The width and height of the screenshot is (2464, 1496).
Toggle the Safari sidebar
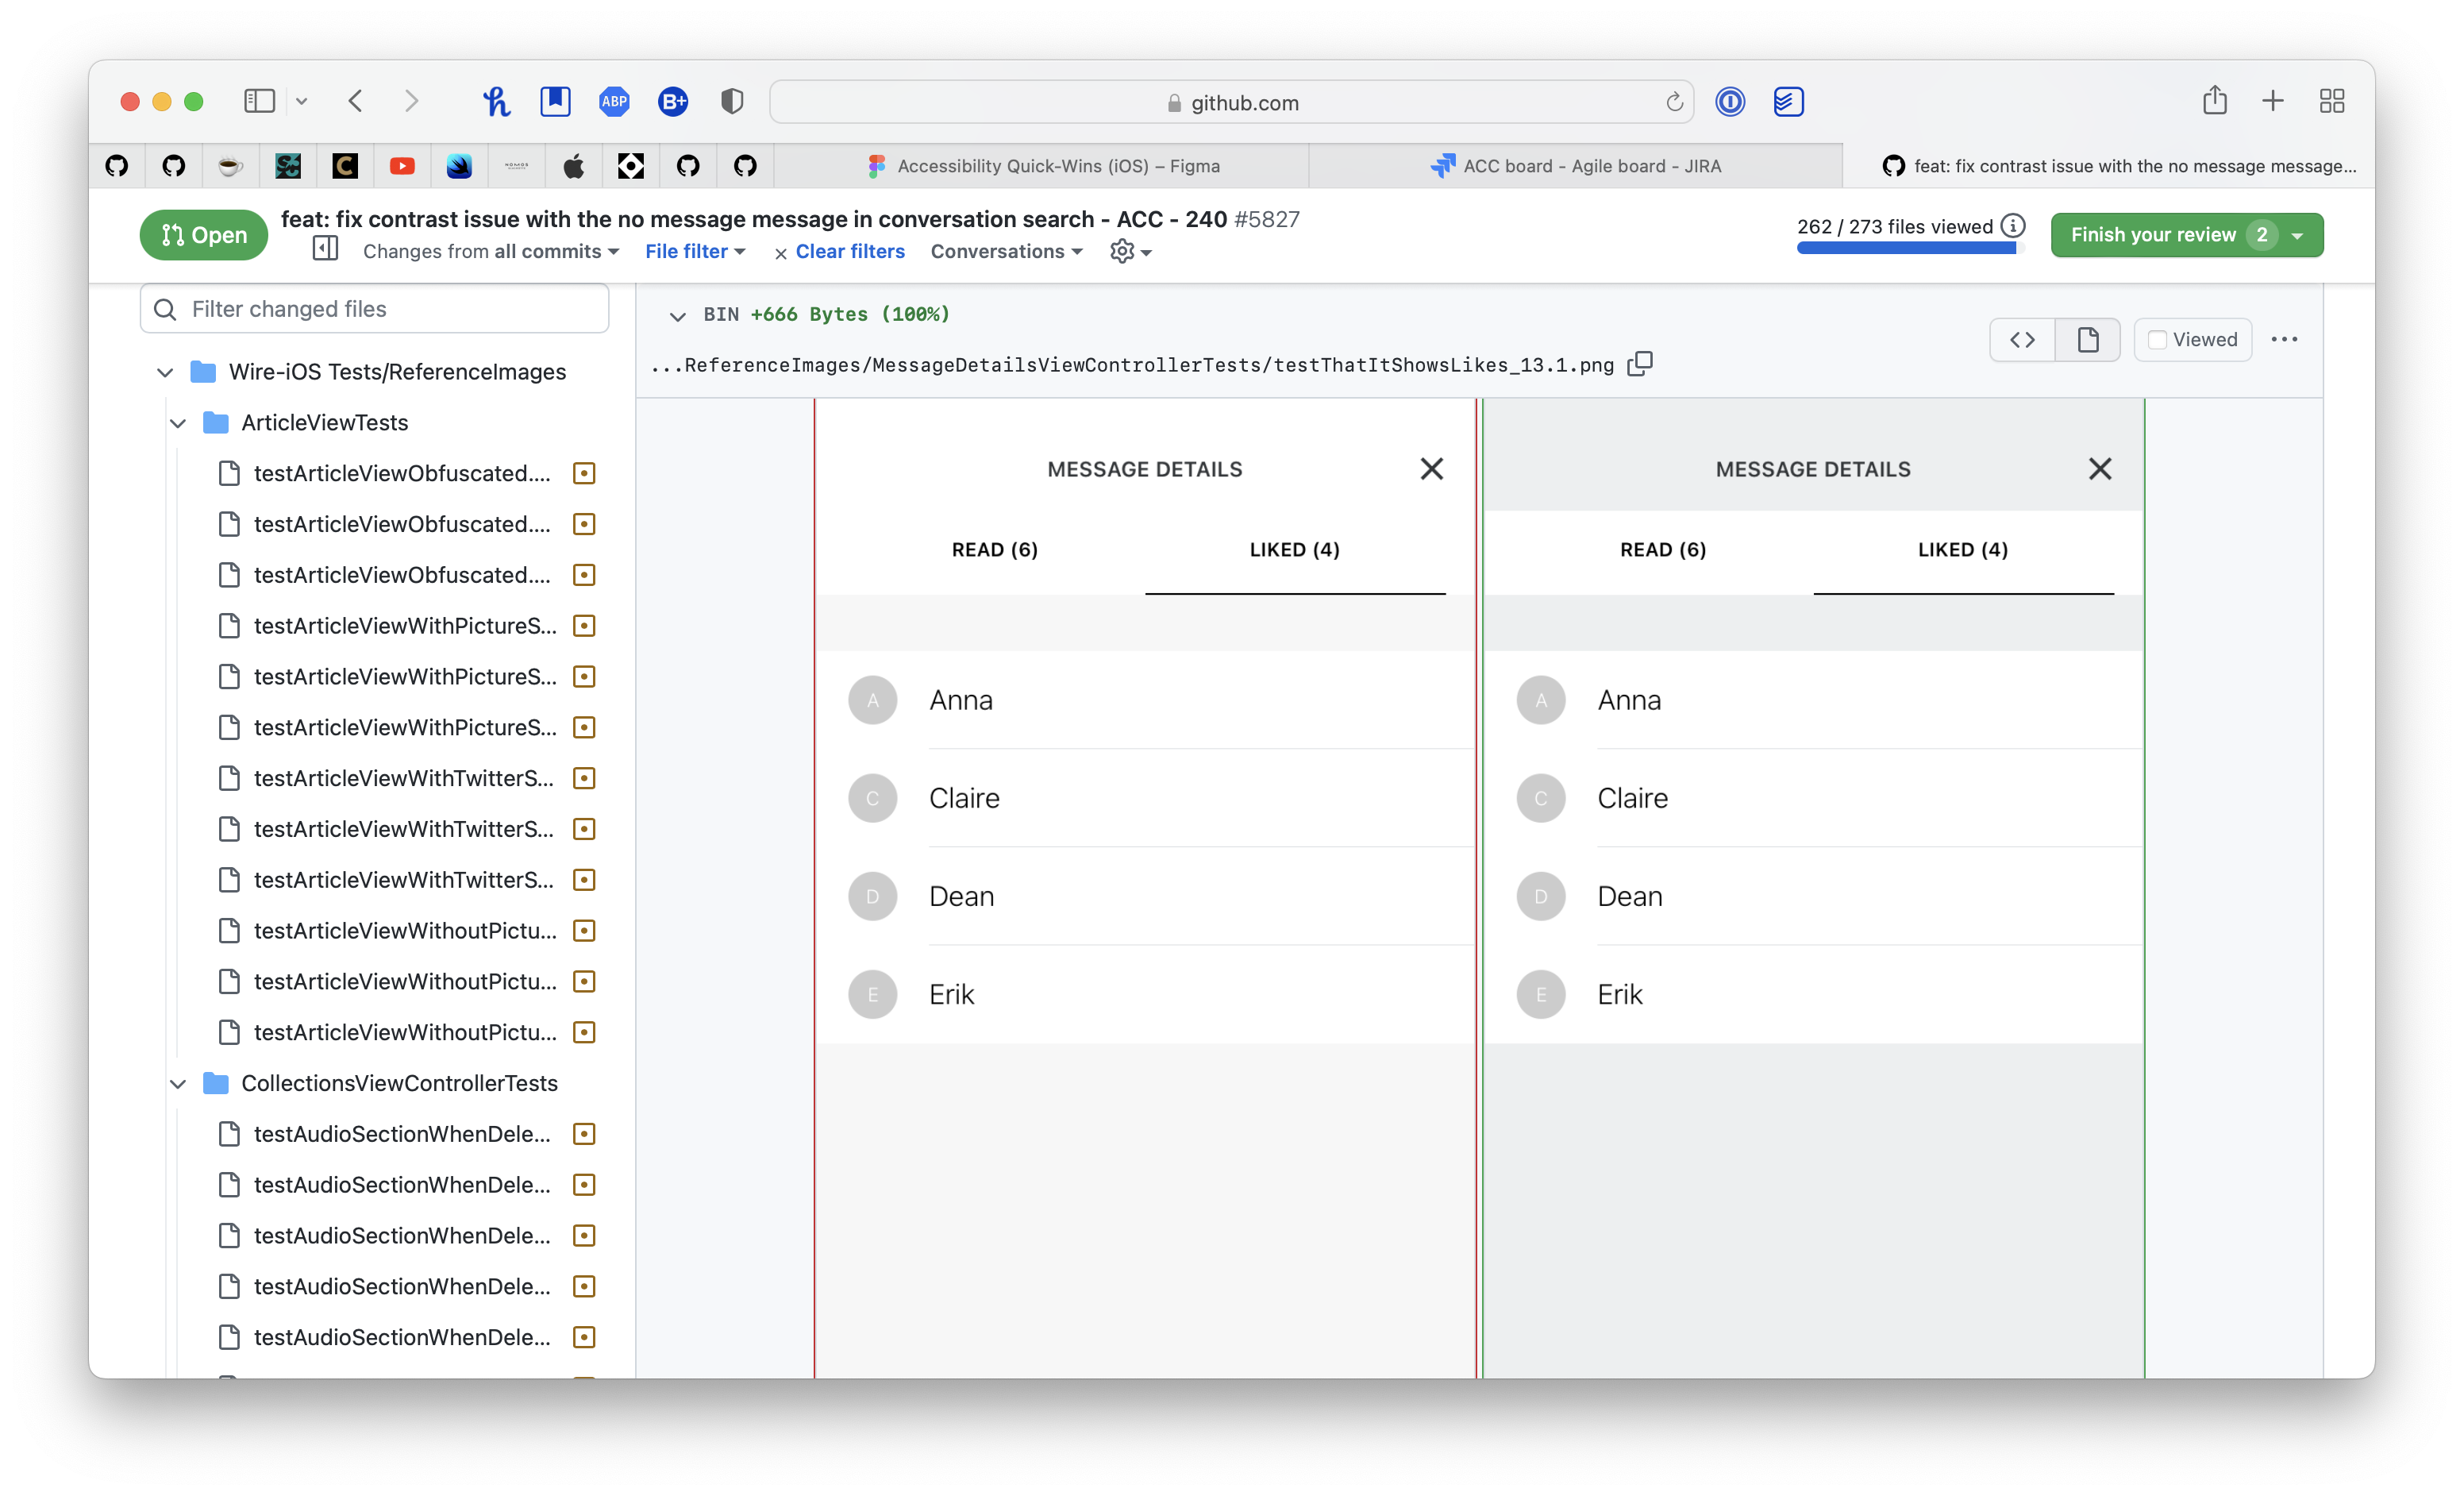[x=259, y=101]
